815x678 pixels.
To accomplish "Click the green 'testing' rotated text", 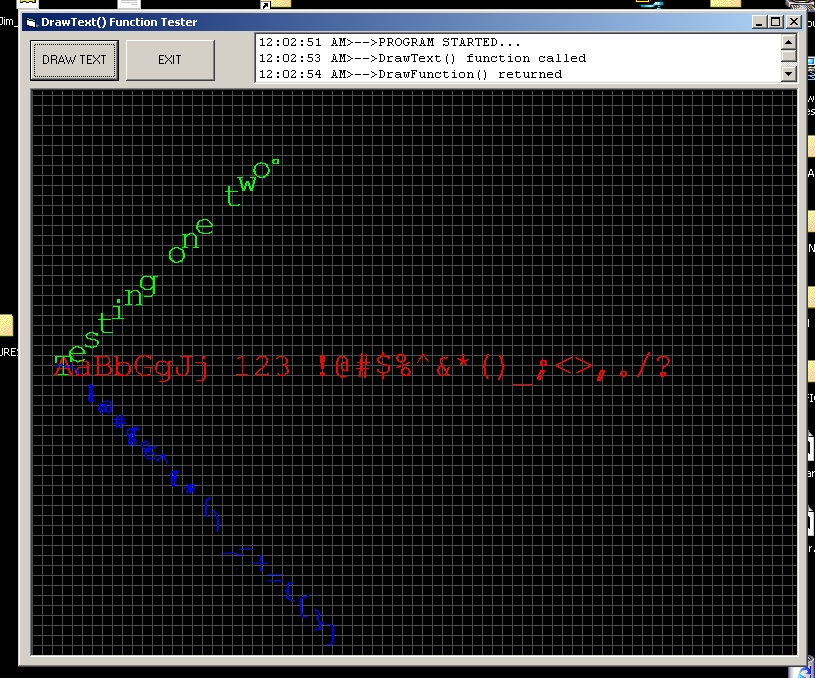I will click(107, 324).
